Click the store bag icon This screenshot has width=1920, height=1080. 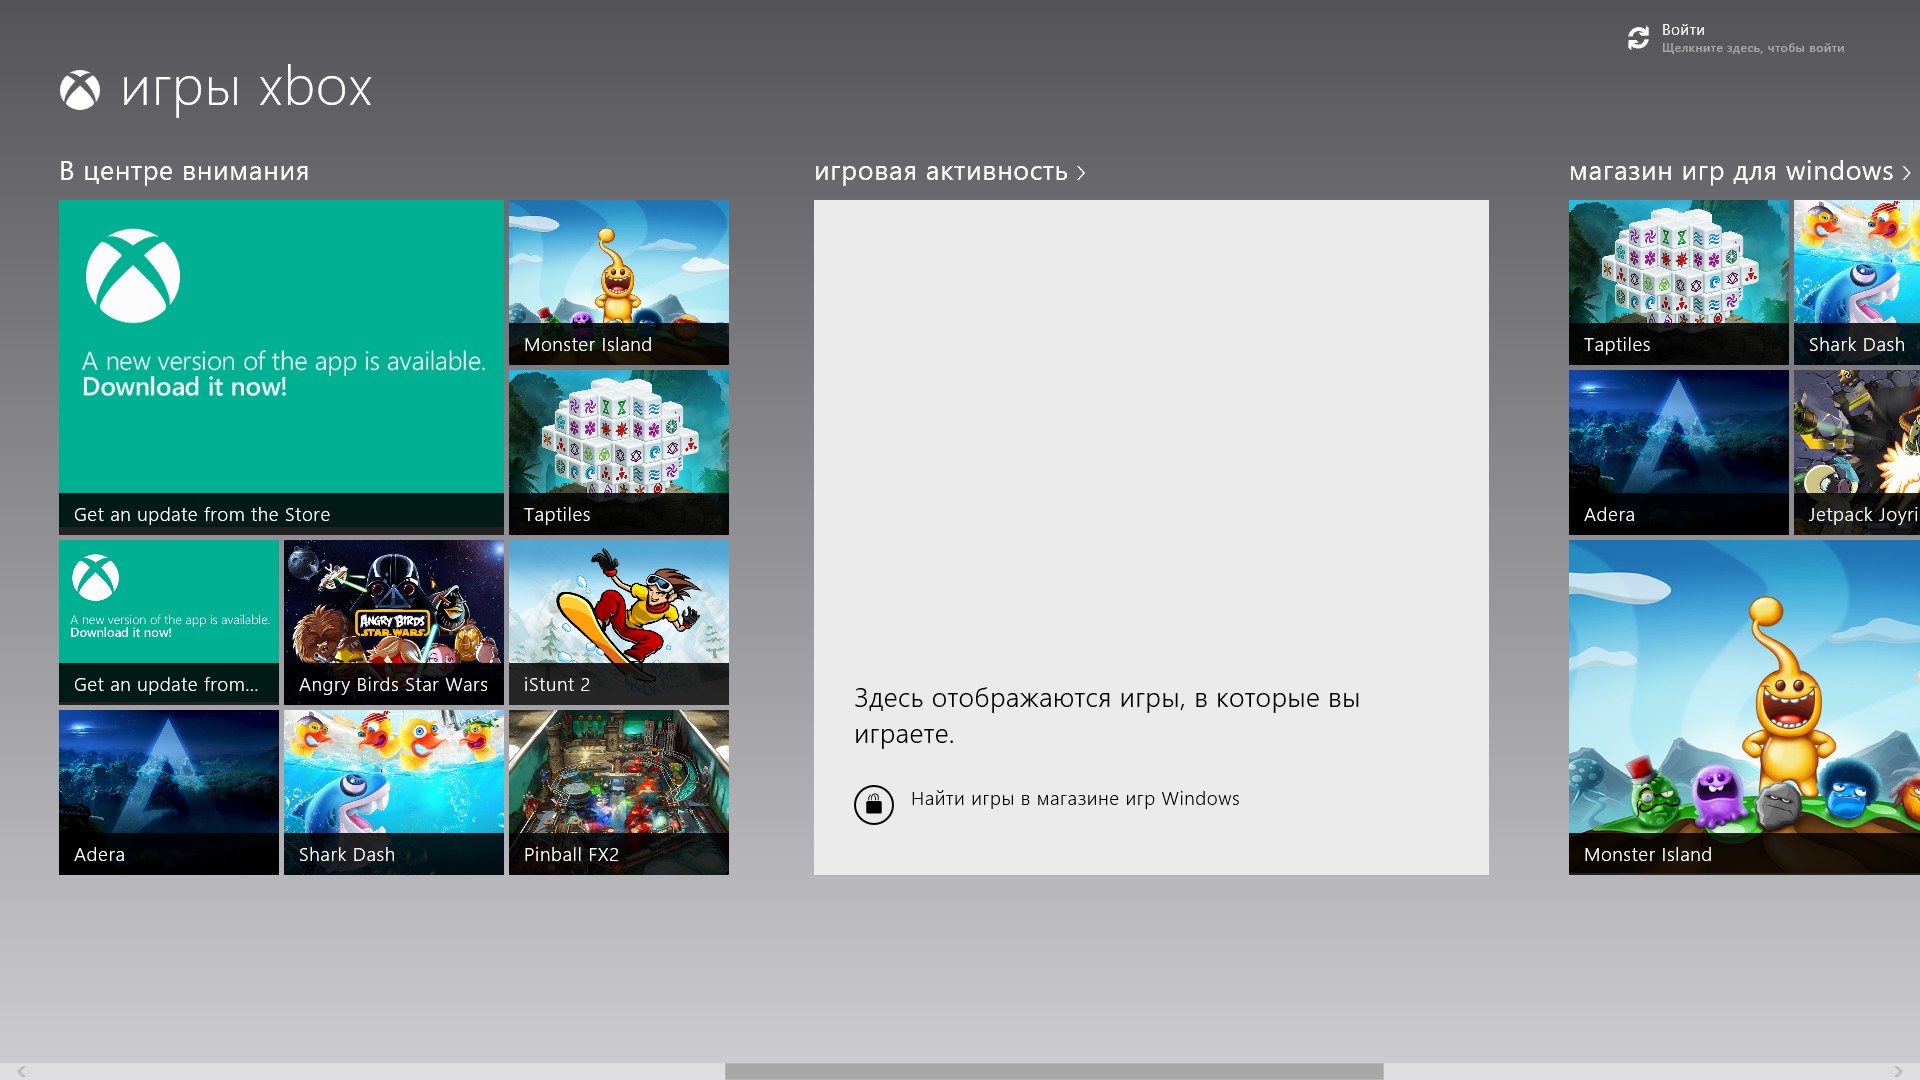point(873,804)
